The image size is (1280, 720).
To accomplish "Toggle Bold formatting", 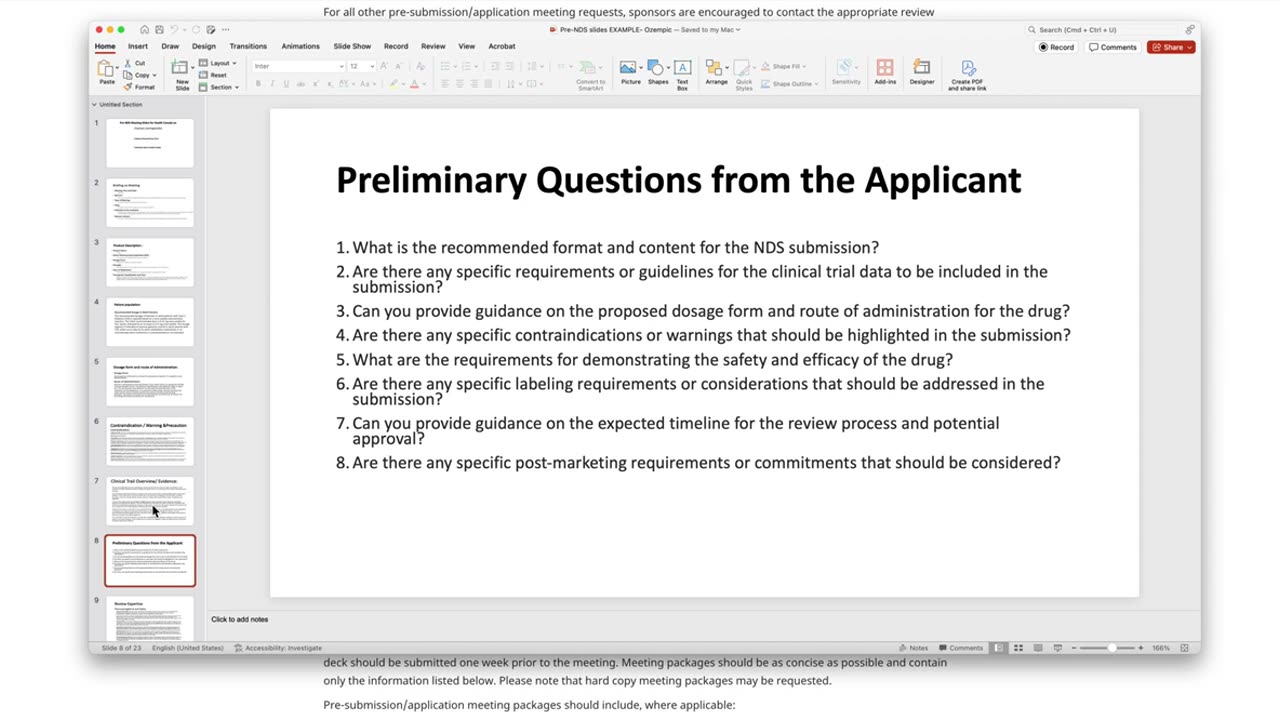I will (x=258, y=84).
